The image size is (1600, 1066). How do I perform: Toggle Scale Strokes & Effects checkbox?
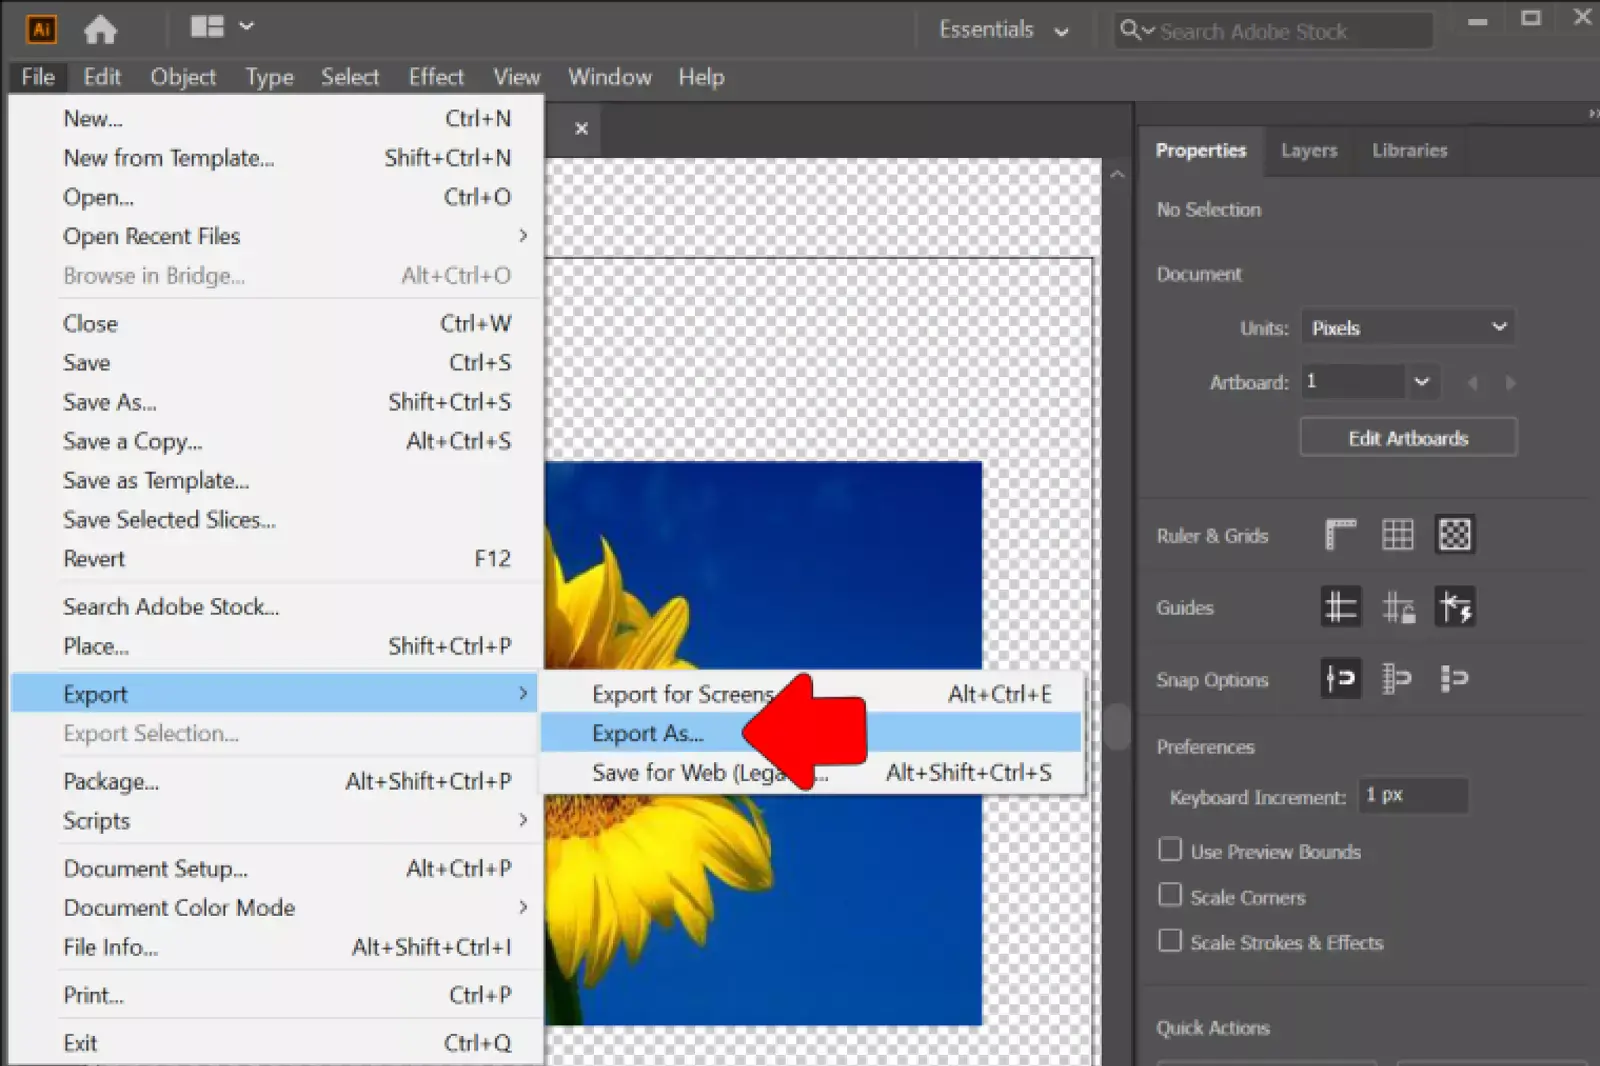(x=1170, y=940)
